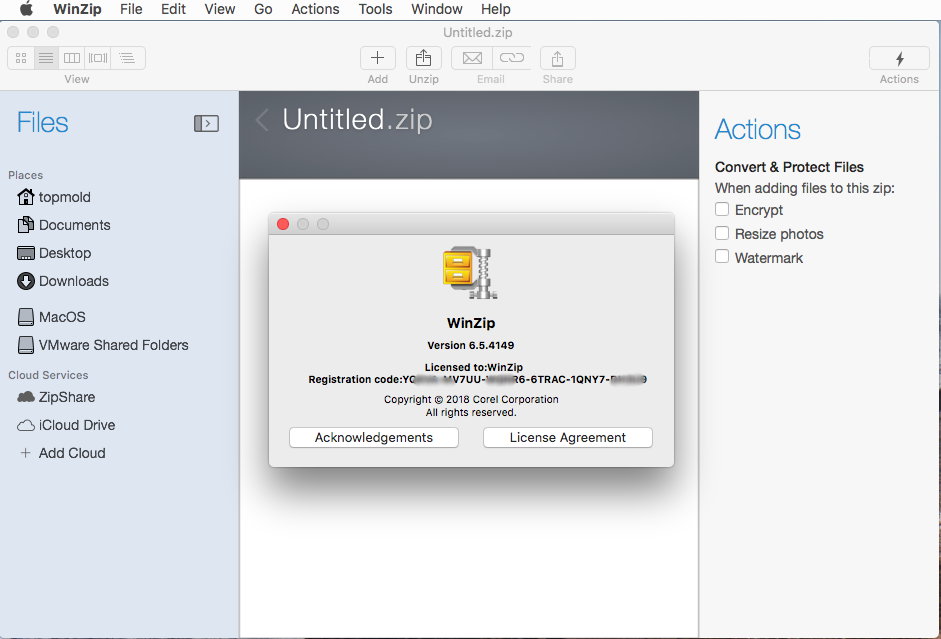Click the Version 6.5.4149 text
The width and height of the screenshot is (941, 639).
coord(470,345)
